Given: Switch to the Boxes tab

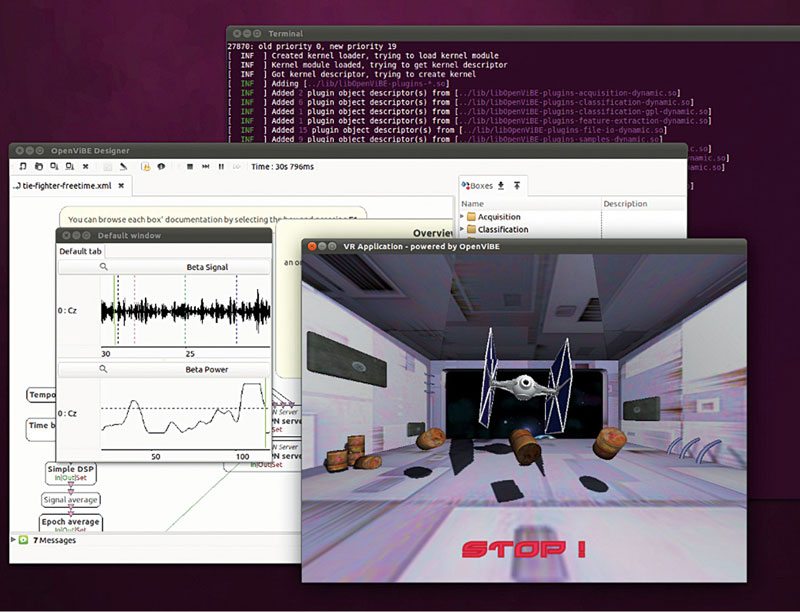Looking at the screenshot, I should [480, 185].
